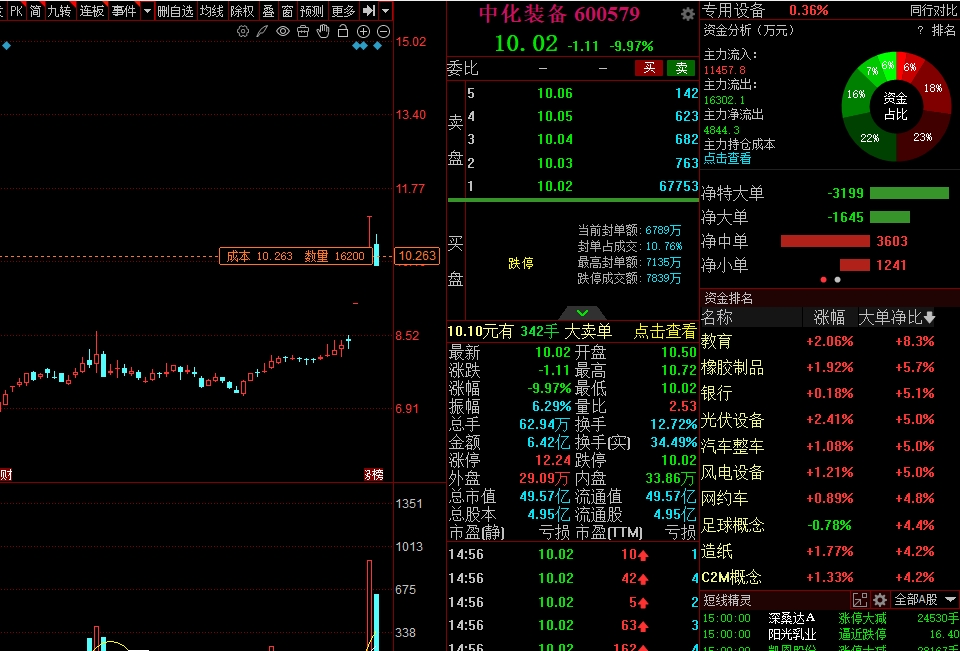Select the 教育 sector row
Viewport: 960px width, 651px height.
click(x=830, y=341)
